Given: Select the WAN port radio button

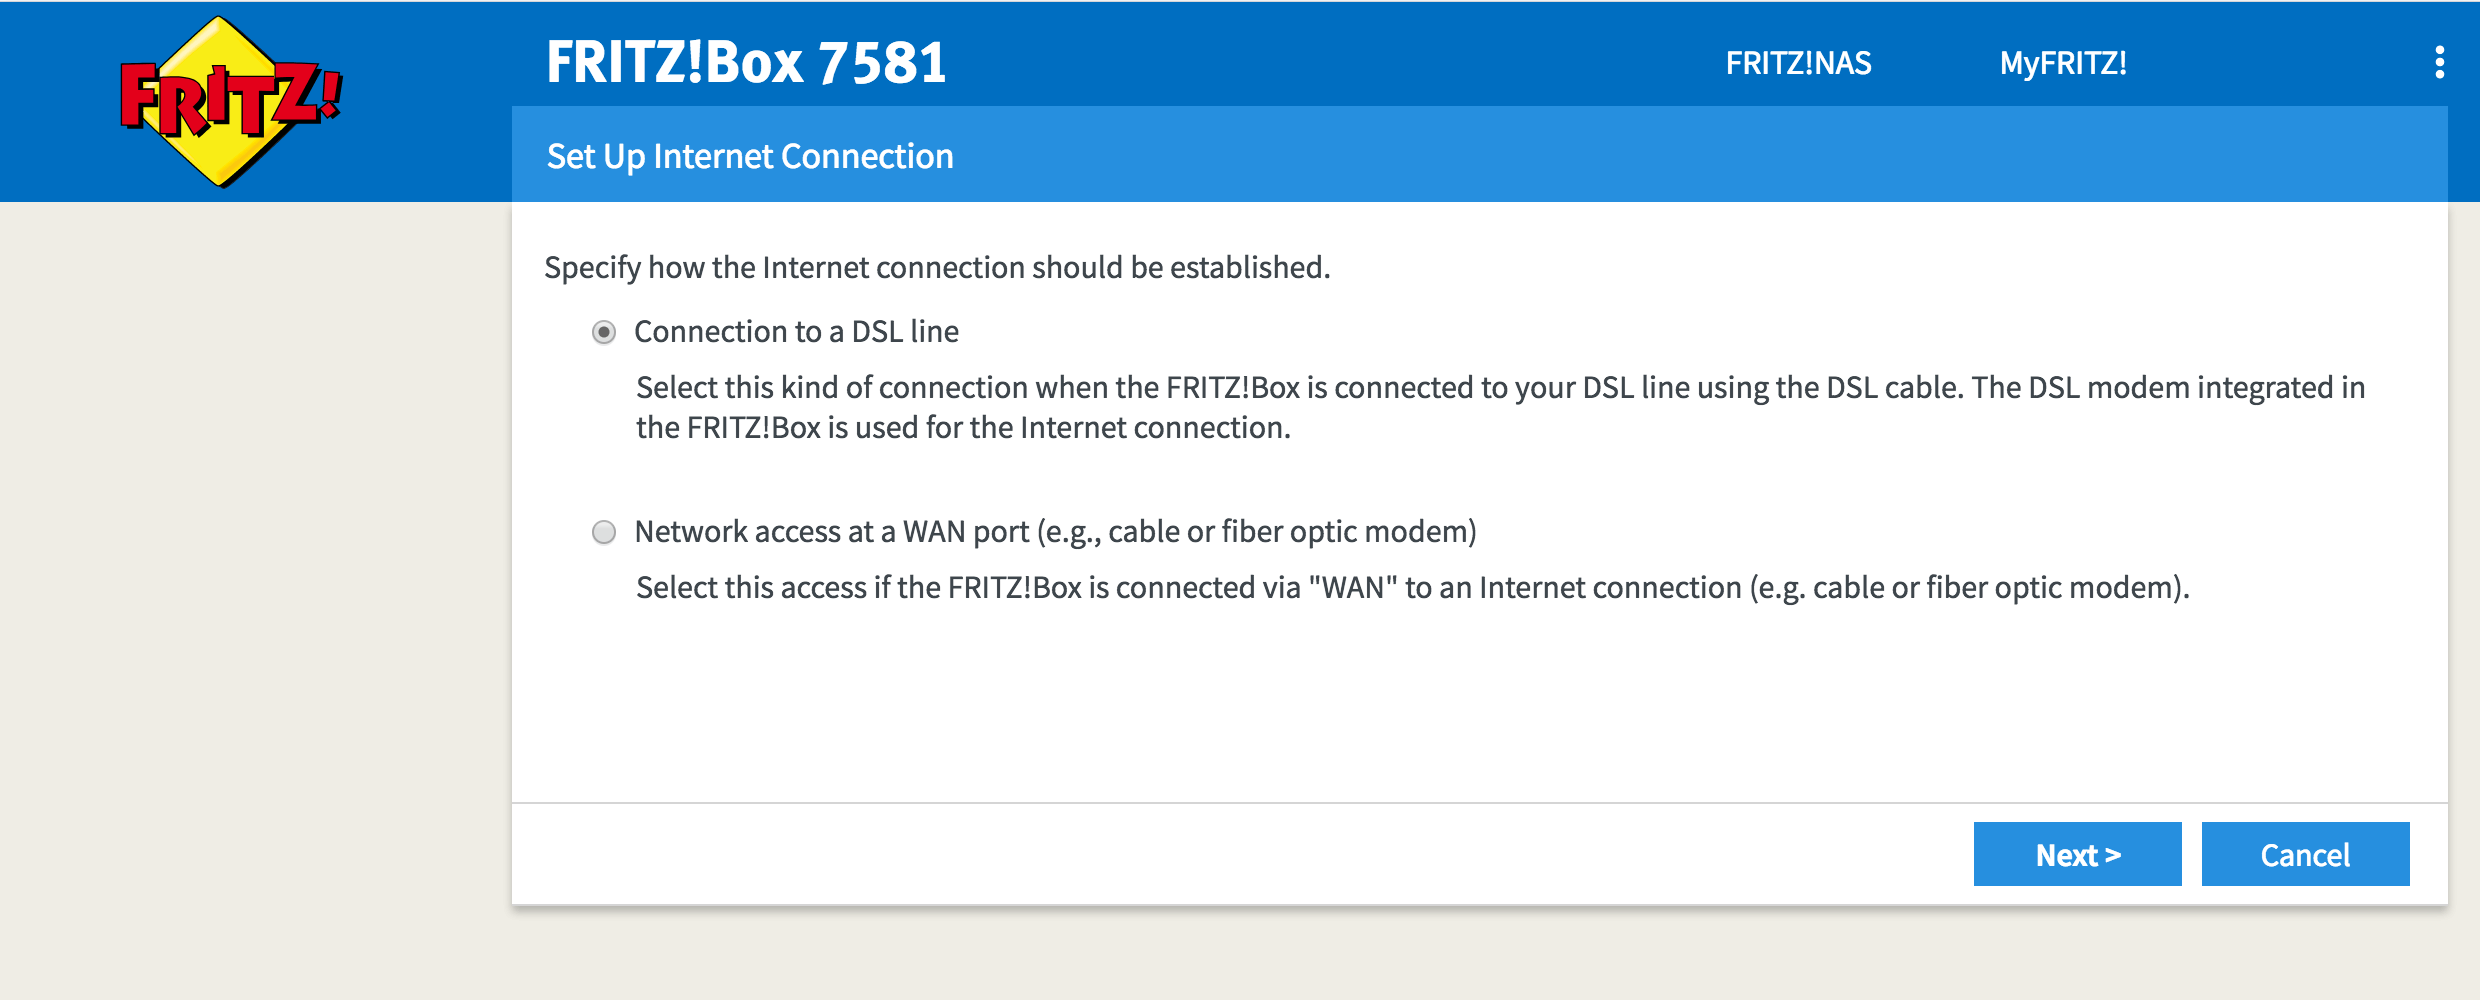Looking at the screenshot, I should (x=604, y=532).
